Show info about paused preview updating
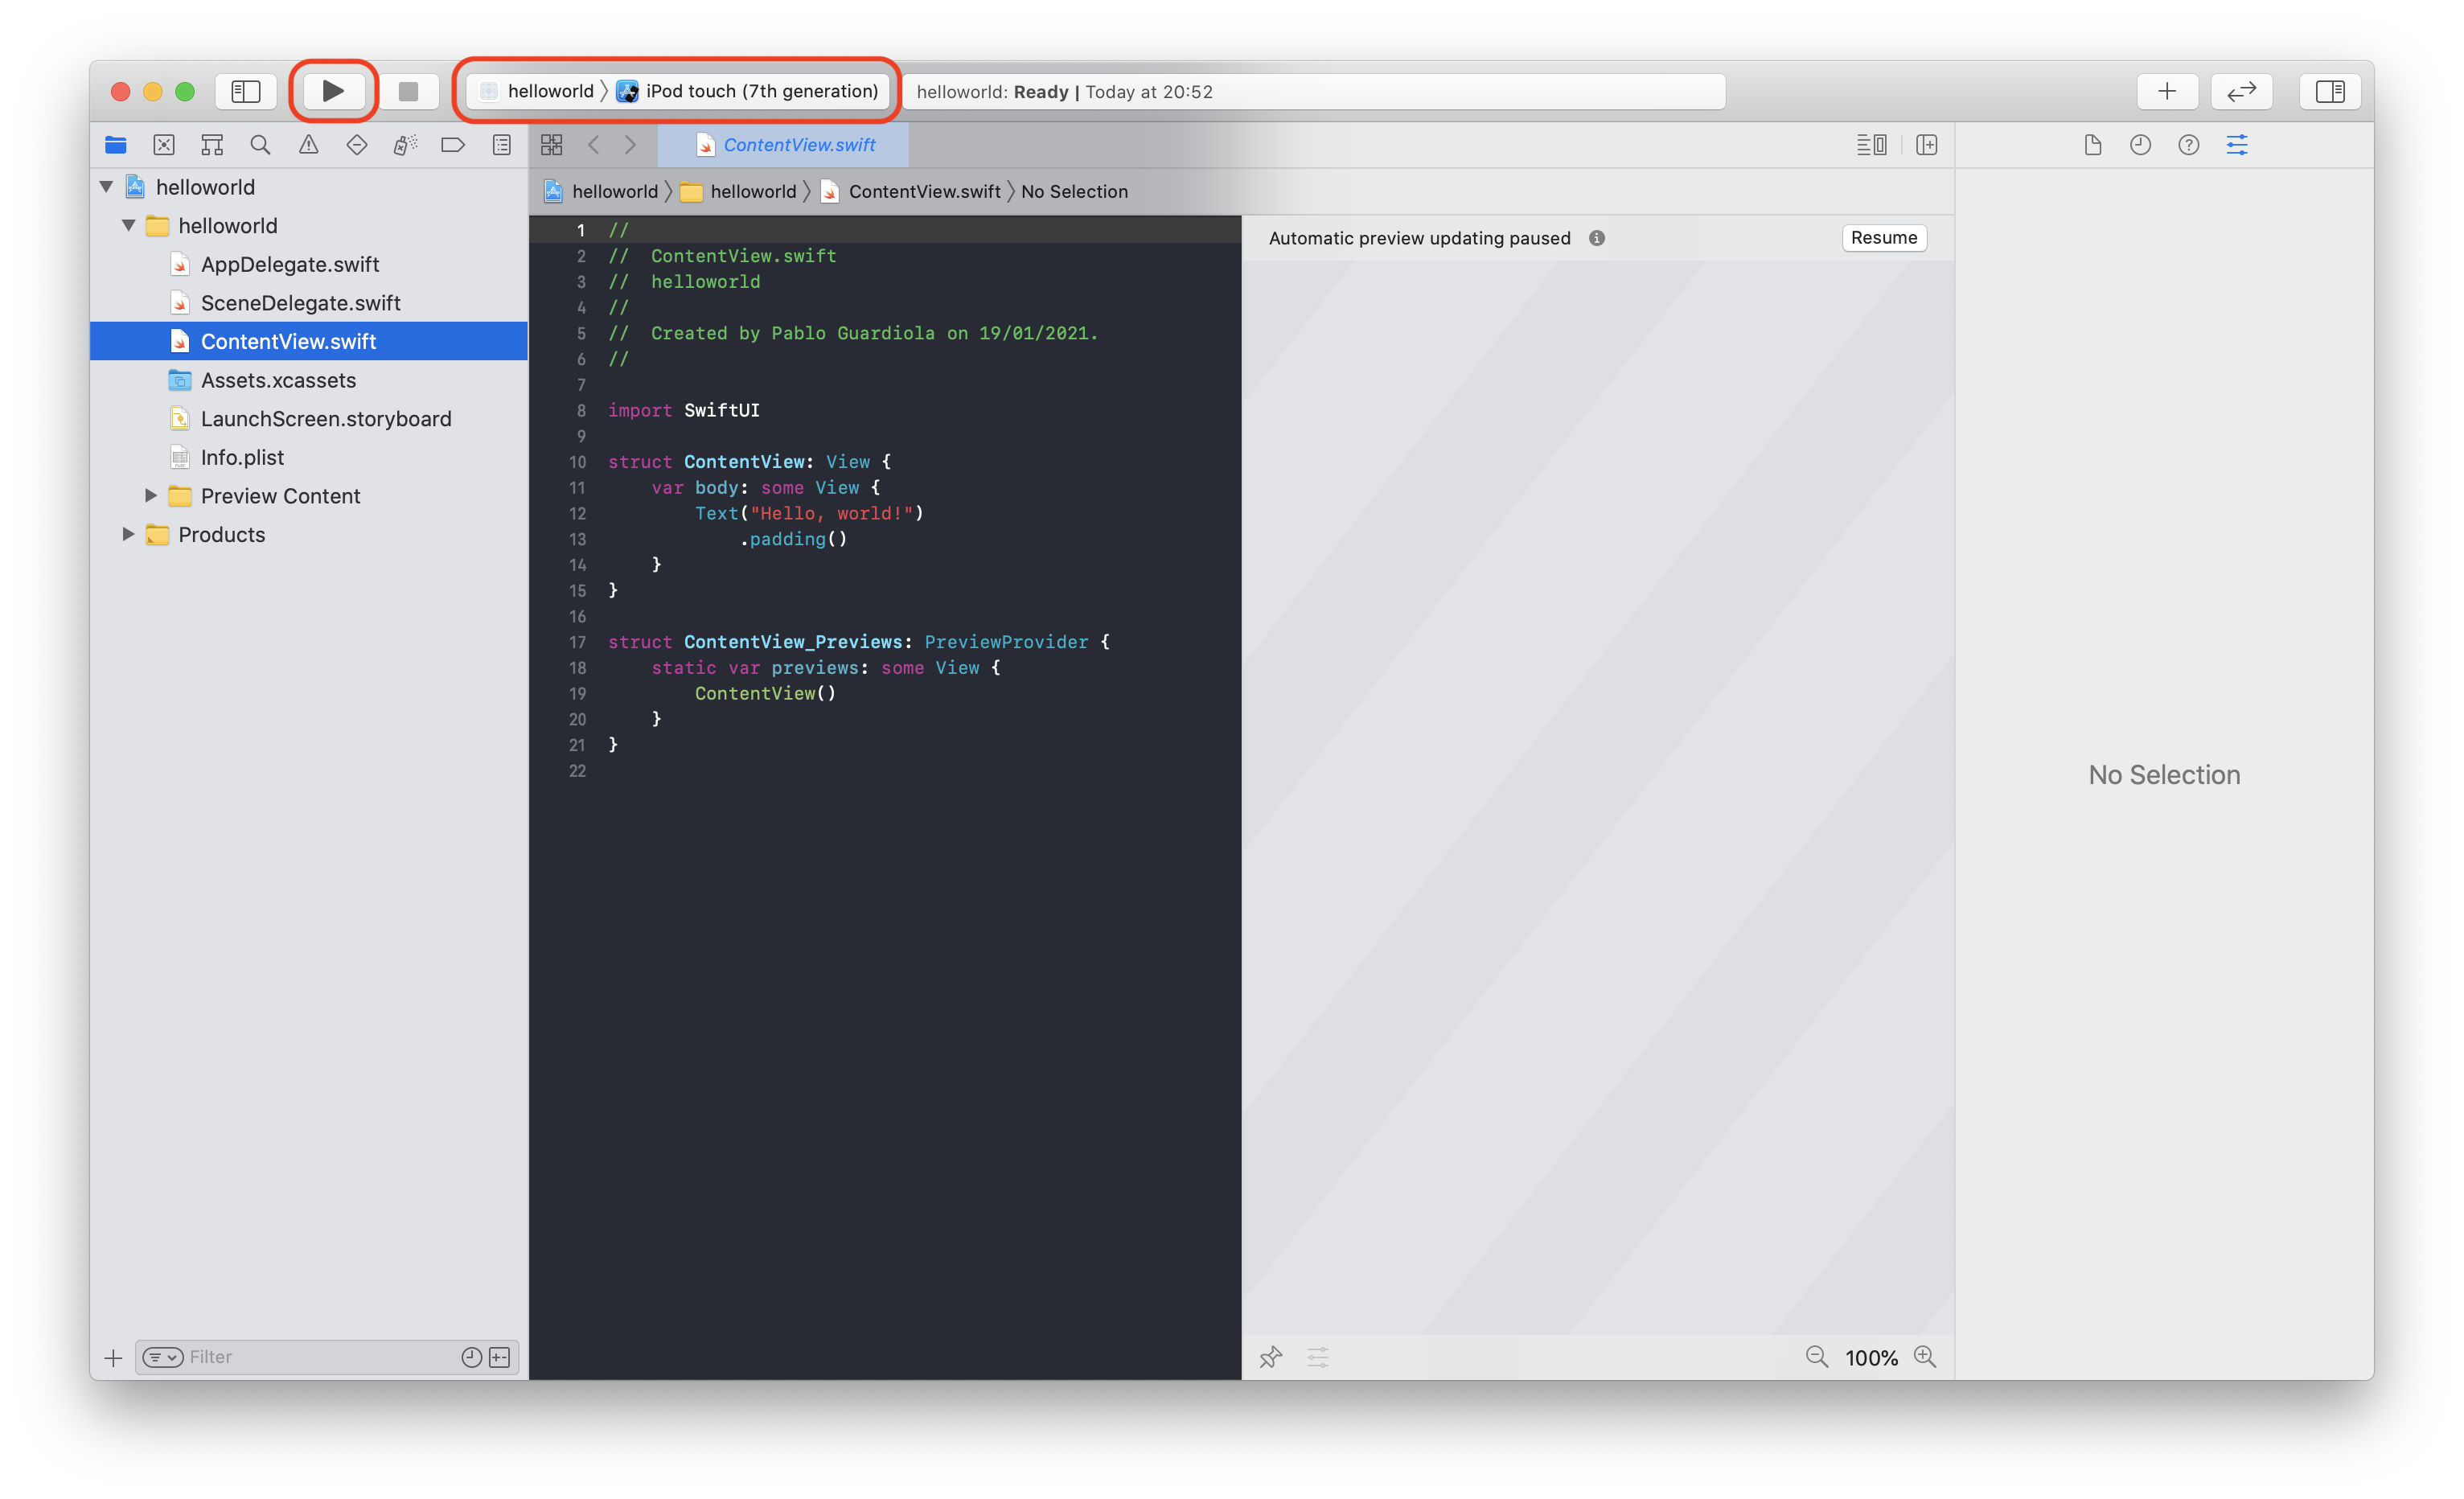Image resolution: width=2464 pixels, height=1499 pixels. [1597, 238]
